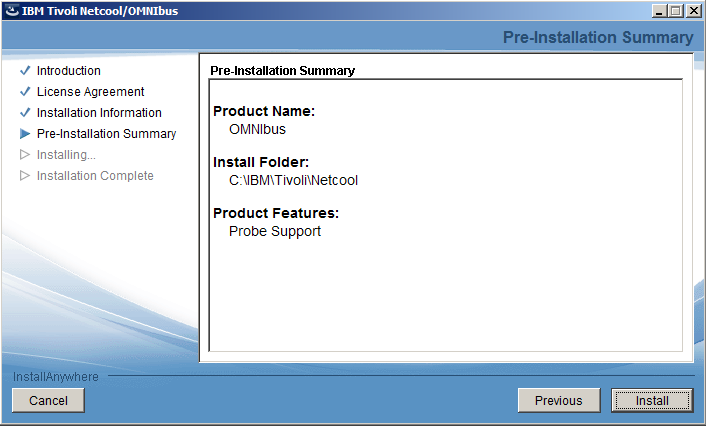This screenshot has width=706, height=426.
Task: Click the Product Features: label
Action: 276,213
